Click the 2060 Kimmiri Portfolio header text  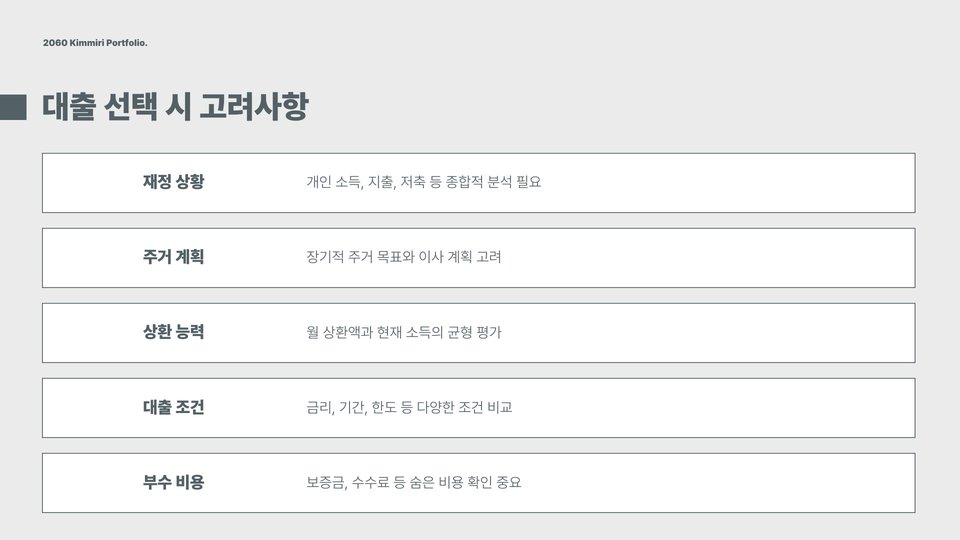95,43
